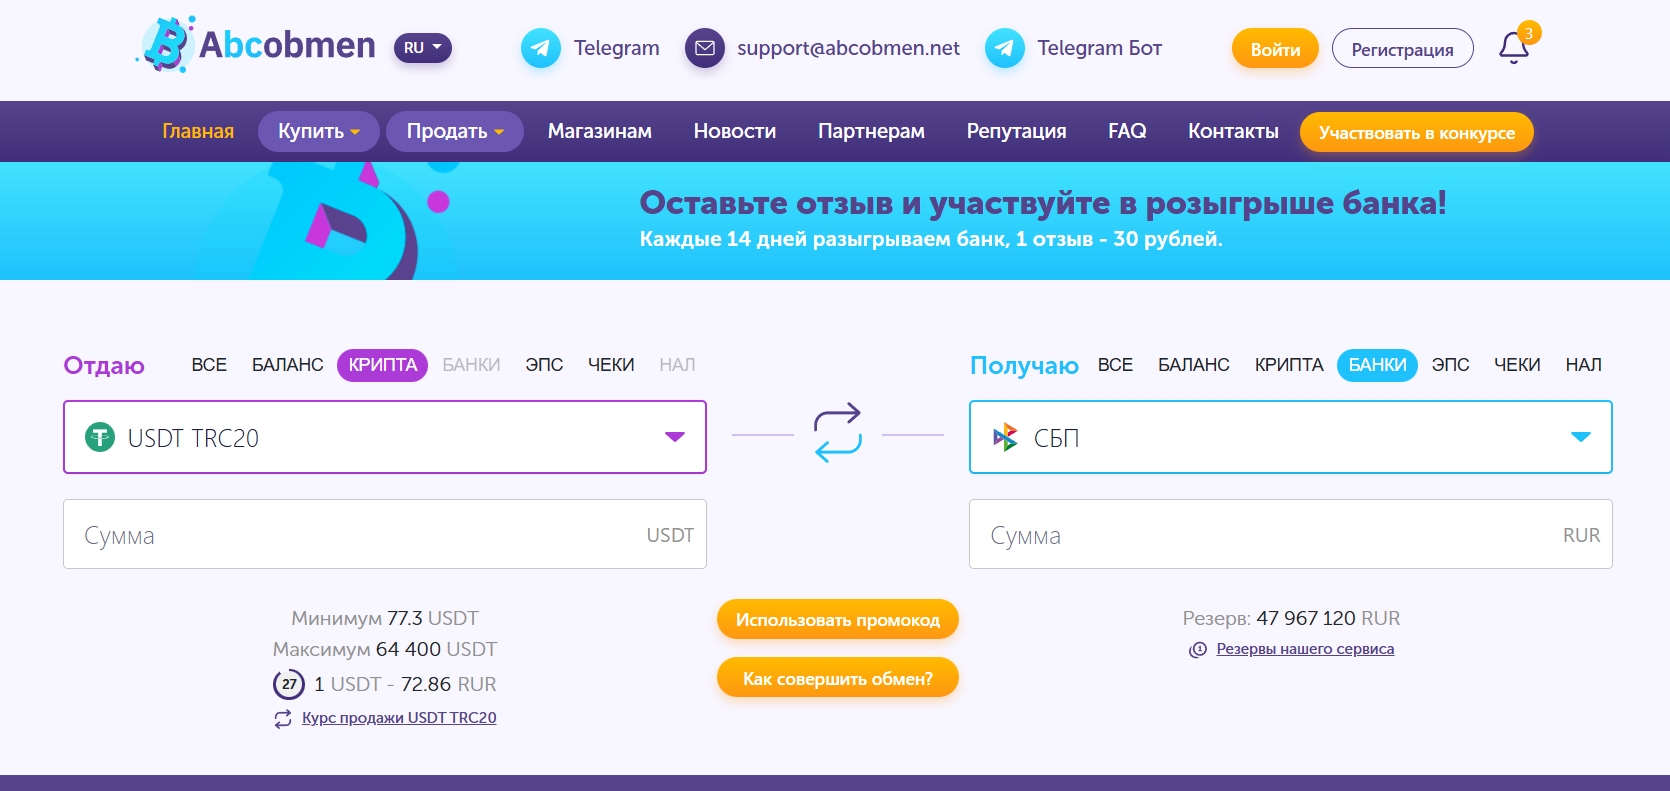Click the reserve value 47 967 120 RUR
The height and width of the screenshot is (791, 1670).
point(1328,618)
